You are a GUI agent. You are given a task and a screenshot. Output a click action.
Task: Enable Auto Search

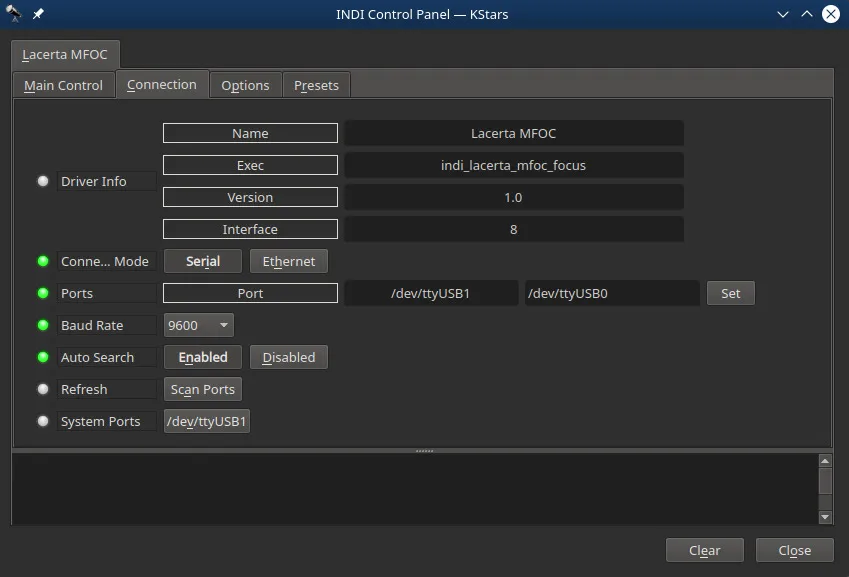click(203, 357)
